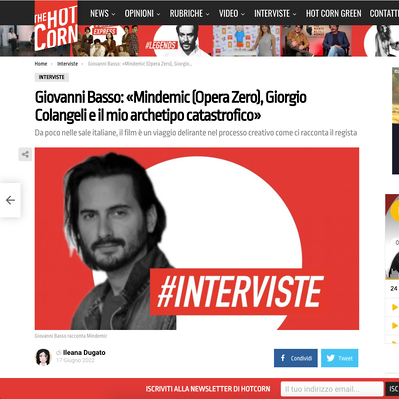Play second track arrow in sidebar widget

click(395, 325)
